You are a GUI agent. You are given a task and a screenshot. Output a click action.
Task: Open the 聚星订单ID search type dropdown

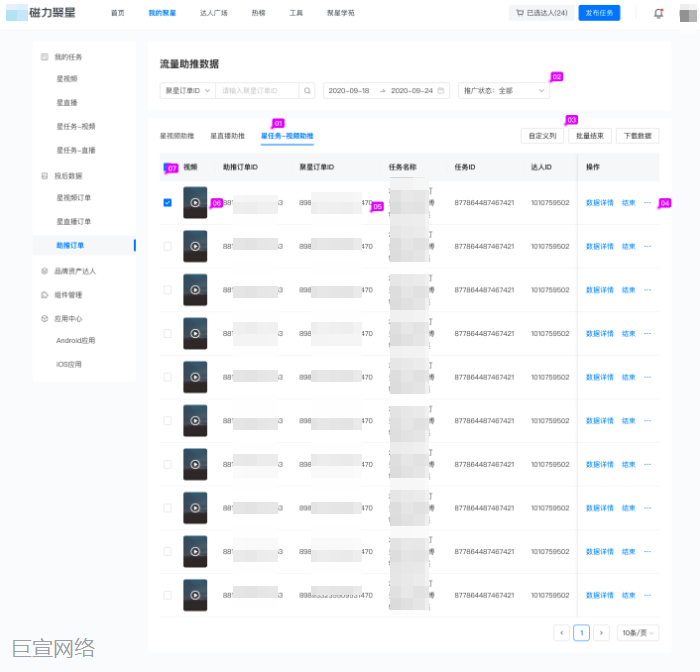[188, 91]
